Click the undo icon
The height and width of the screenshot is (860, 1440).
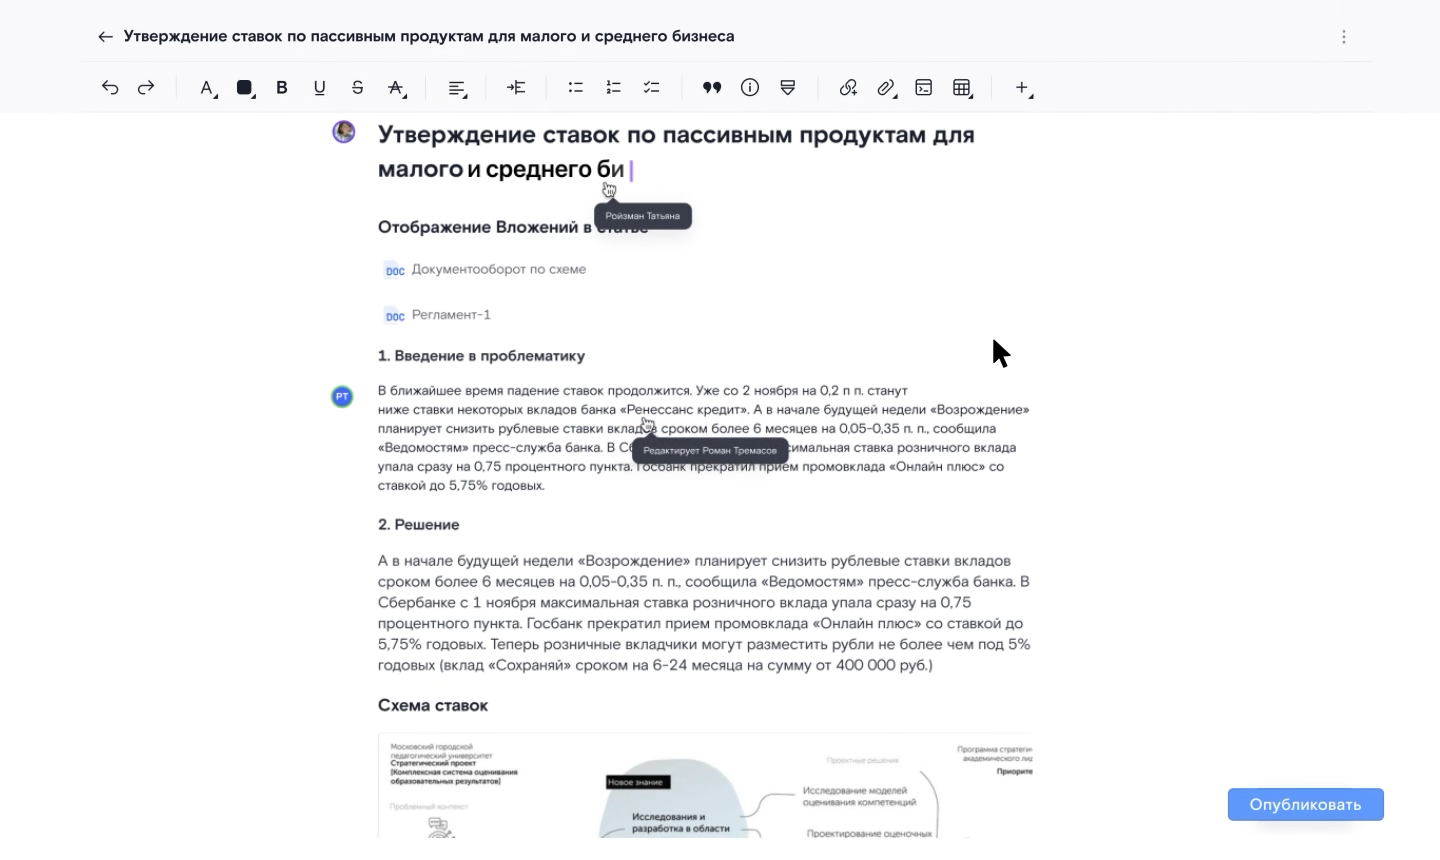click(x=110, y=88)
